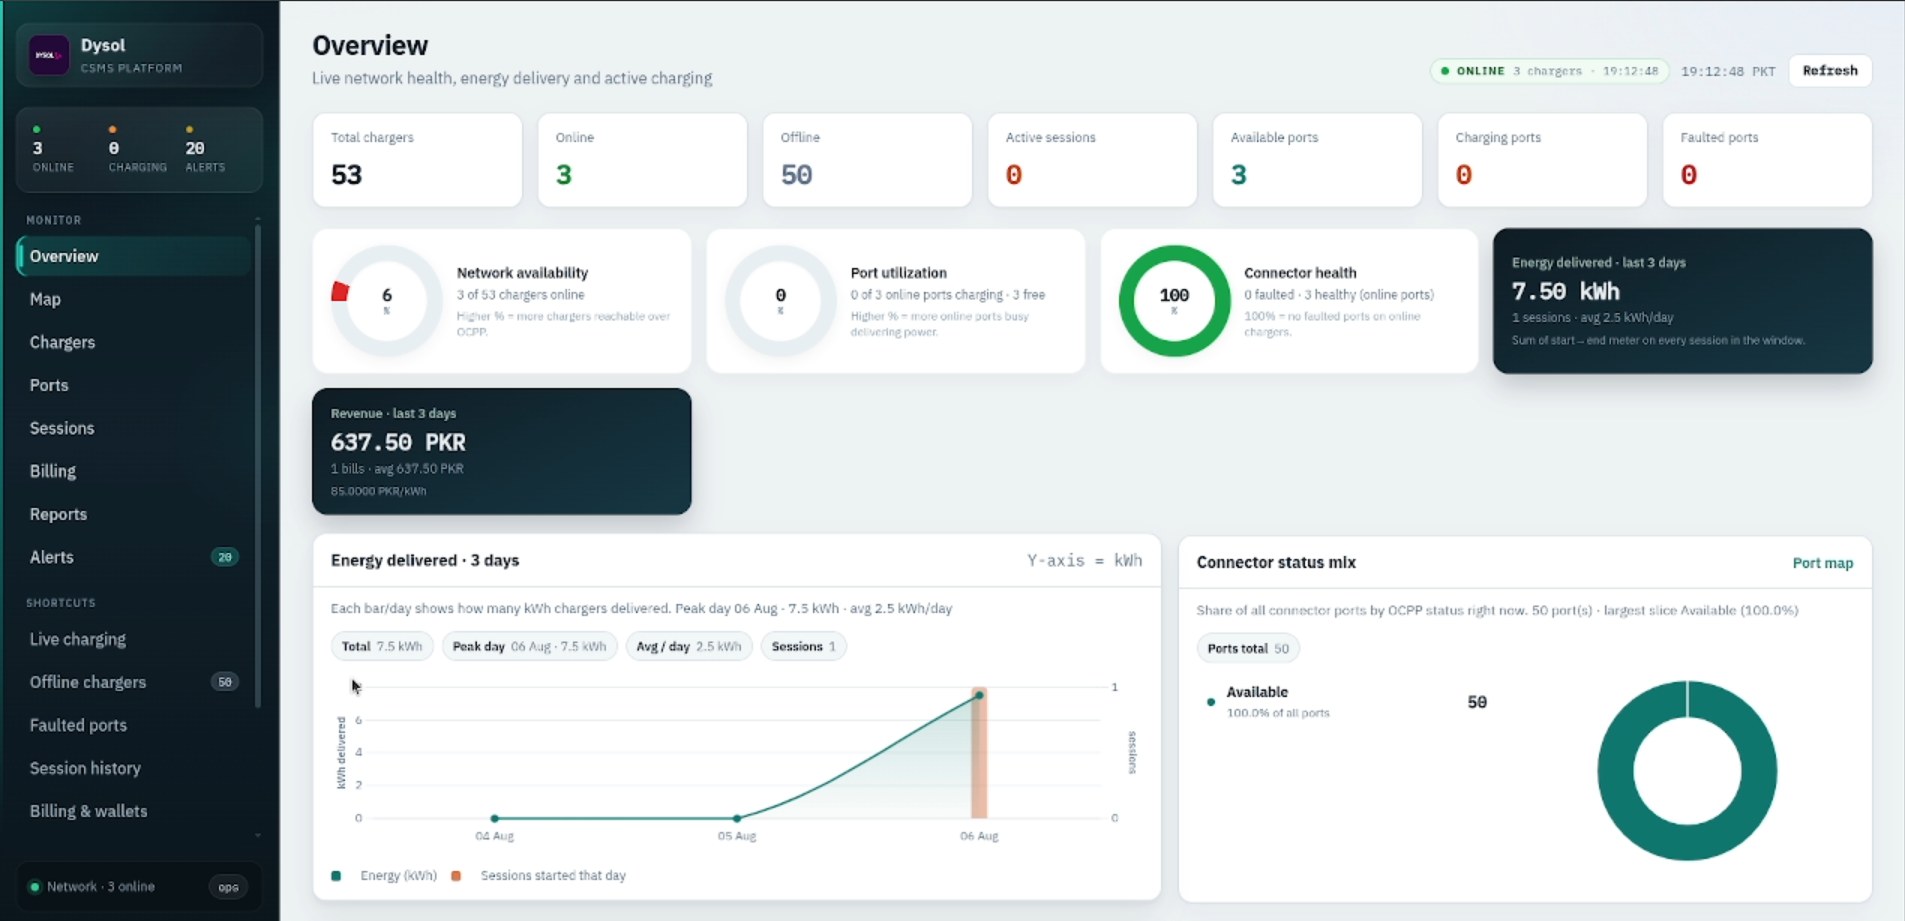Image resolution: width=1905 pixels, height=921 pixels.
Task: Open the Port map link
Action: (1822, 563)
